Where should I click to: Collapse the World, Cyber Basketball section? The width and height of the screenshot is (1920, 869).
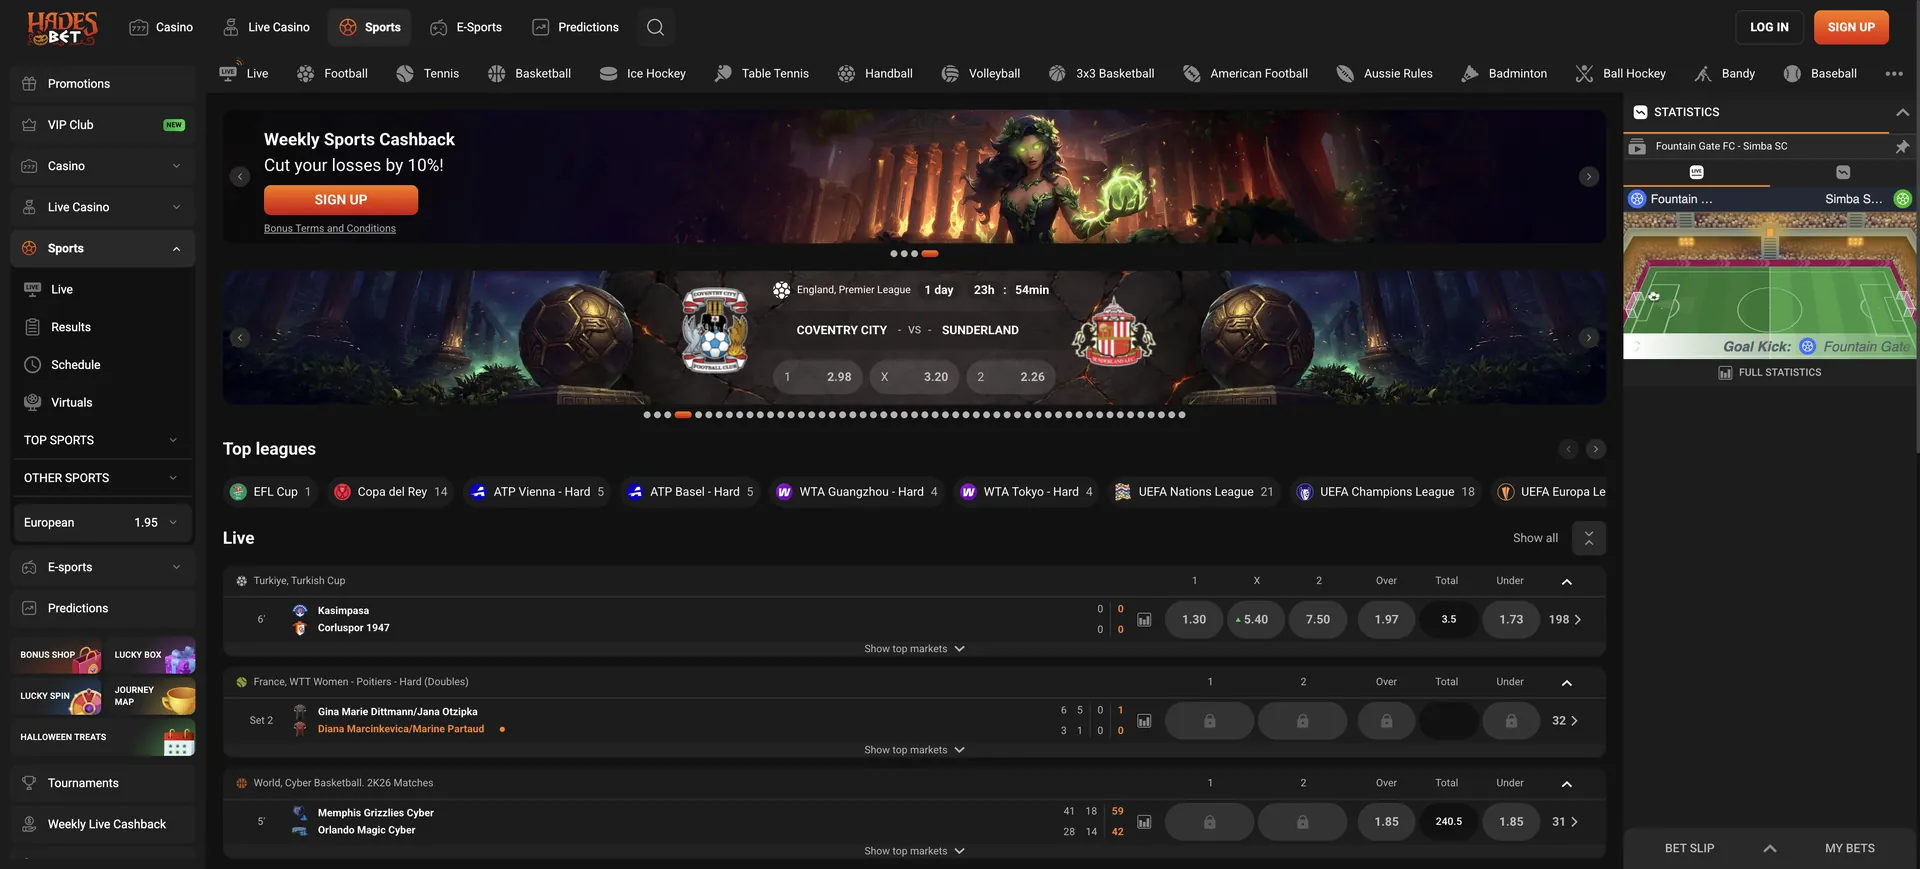(x=1567, y=784)
